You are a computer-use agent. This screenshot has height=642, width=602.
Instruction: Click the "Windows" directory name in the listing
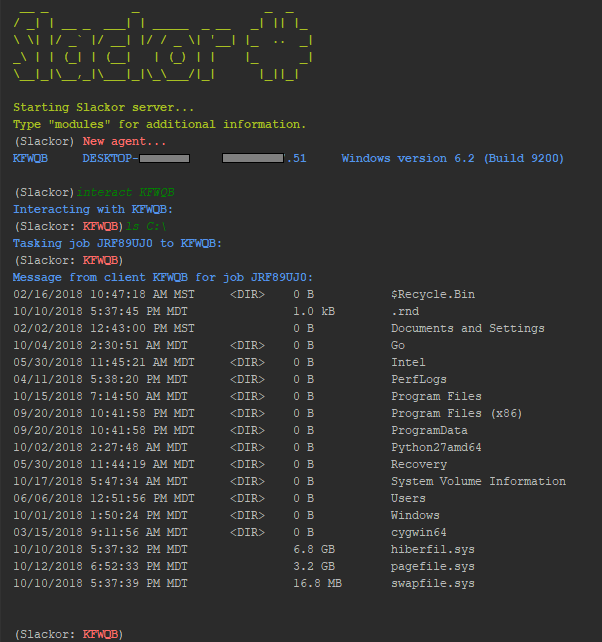[x=415, y=515]
